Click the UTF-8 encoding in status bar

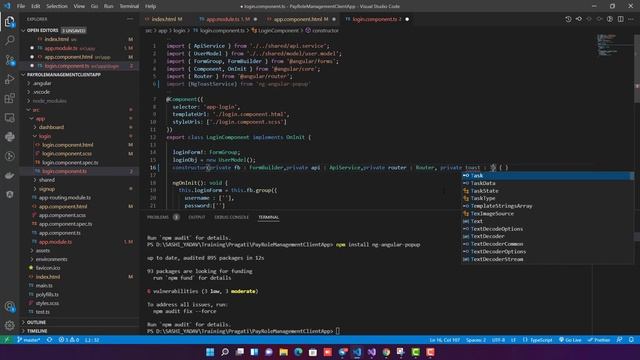[498, 340]
